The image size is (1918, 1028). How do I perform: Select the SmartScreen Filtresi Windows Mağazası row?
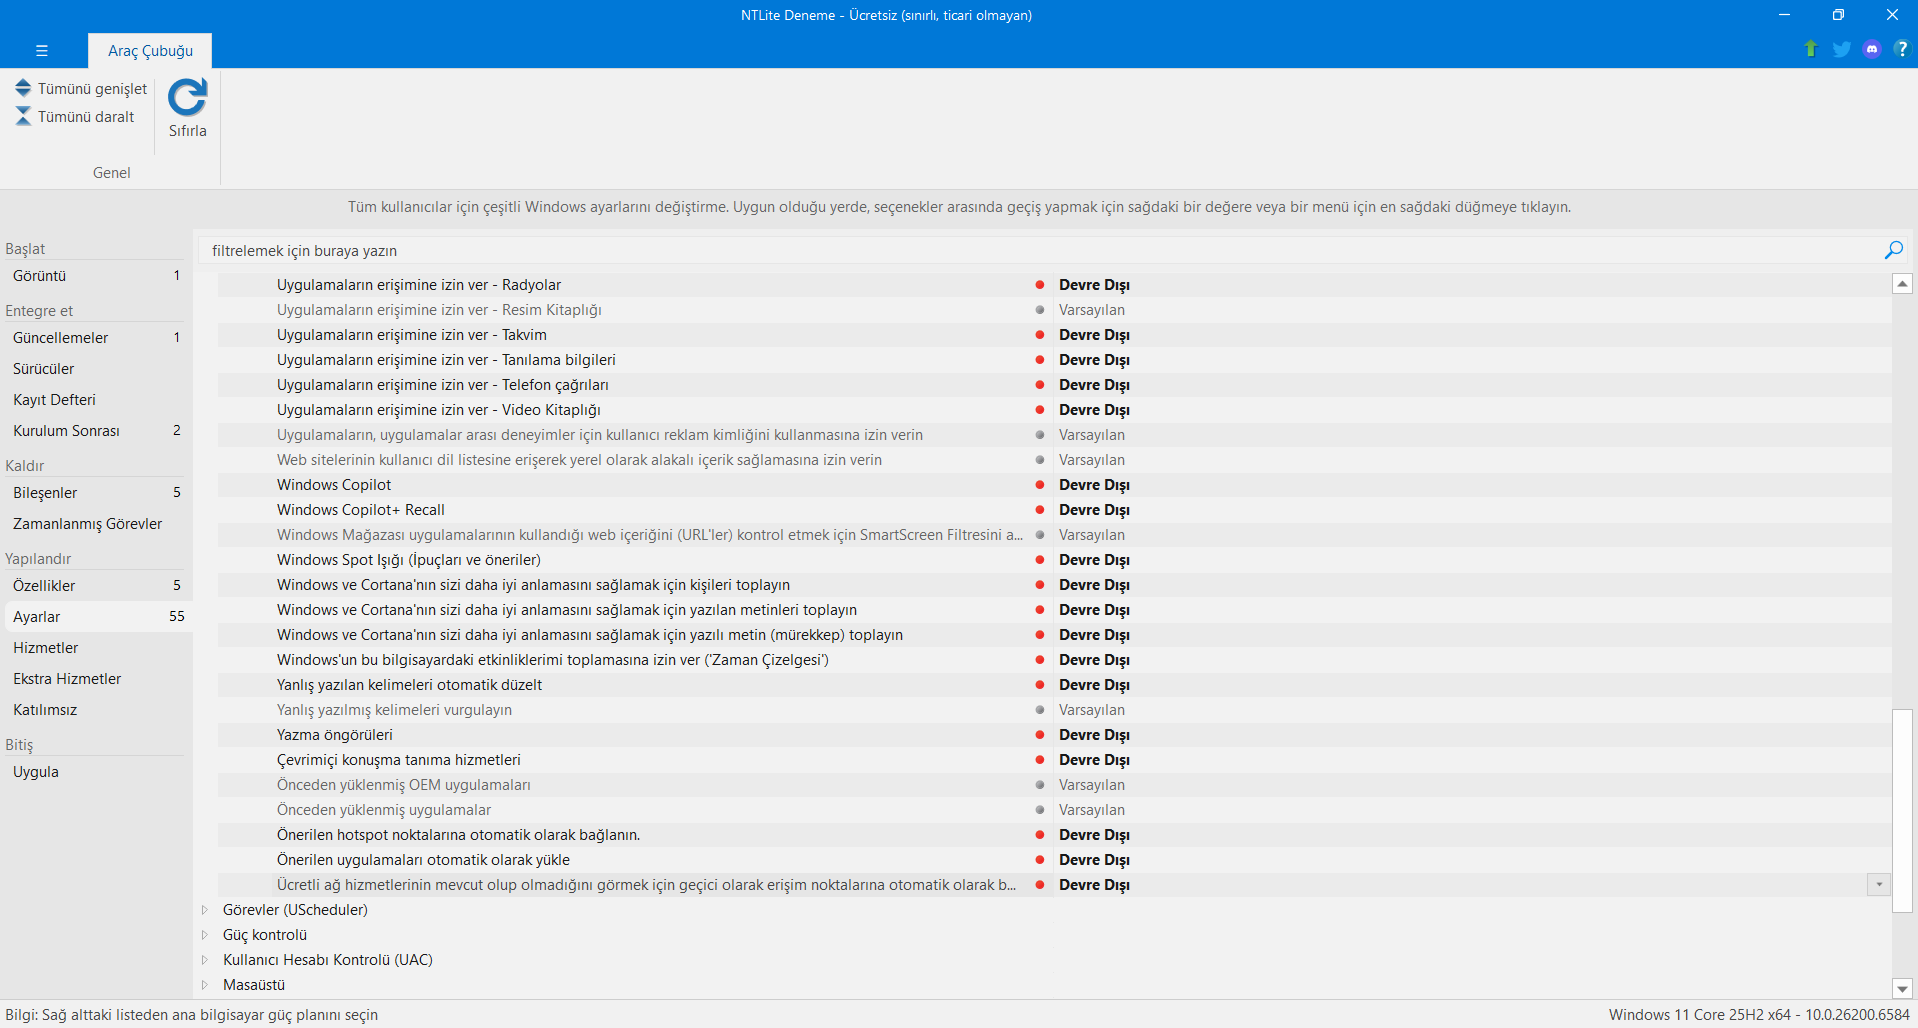[x=650, y=535]
